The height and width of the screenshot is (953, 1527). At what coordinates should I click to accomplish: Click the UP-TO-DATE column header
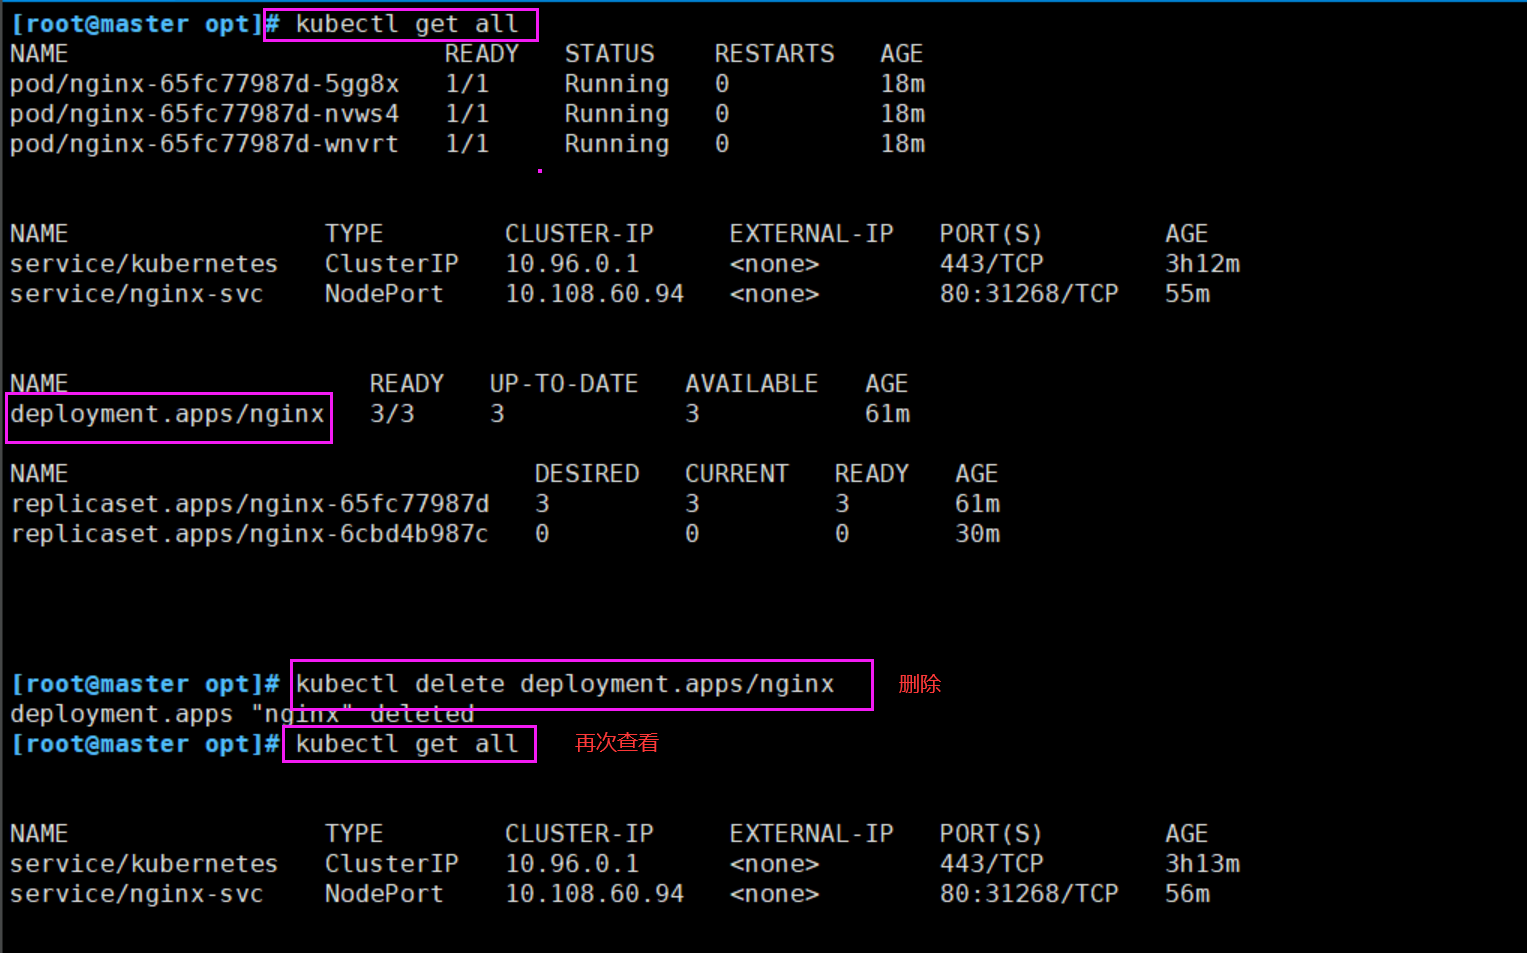click(x=564, y=384)
